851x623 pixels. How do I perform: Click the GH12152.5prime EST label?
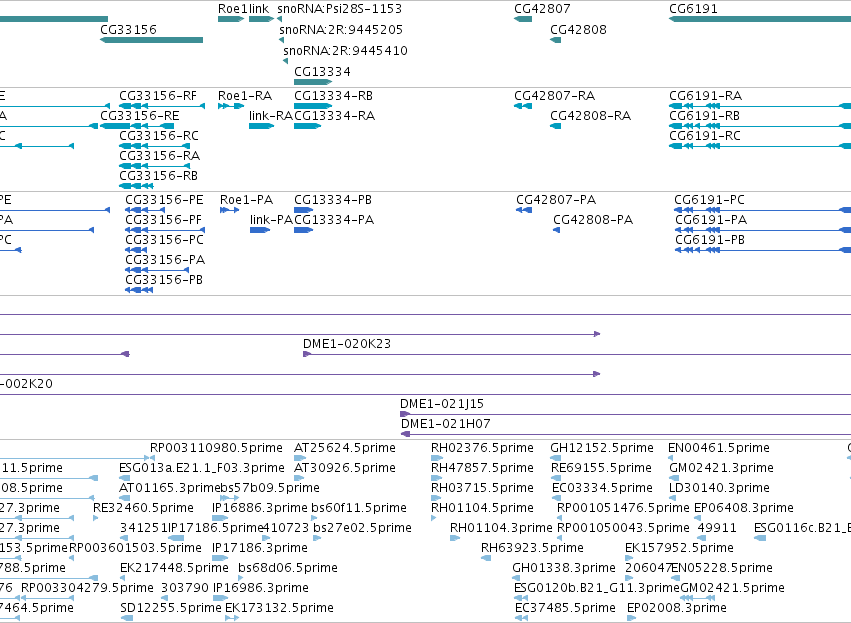point(602,448)
